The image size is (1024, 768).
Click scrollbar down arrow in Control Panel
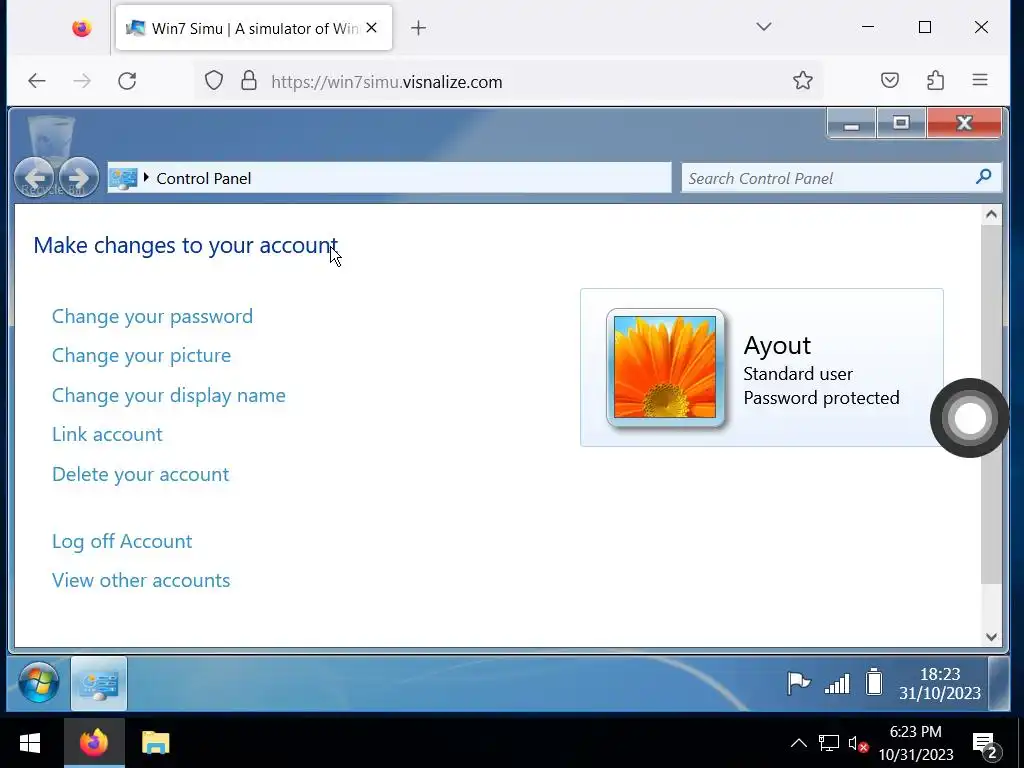coord(991,637)
